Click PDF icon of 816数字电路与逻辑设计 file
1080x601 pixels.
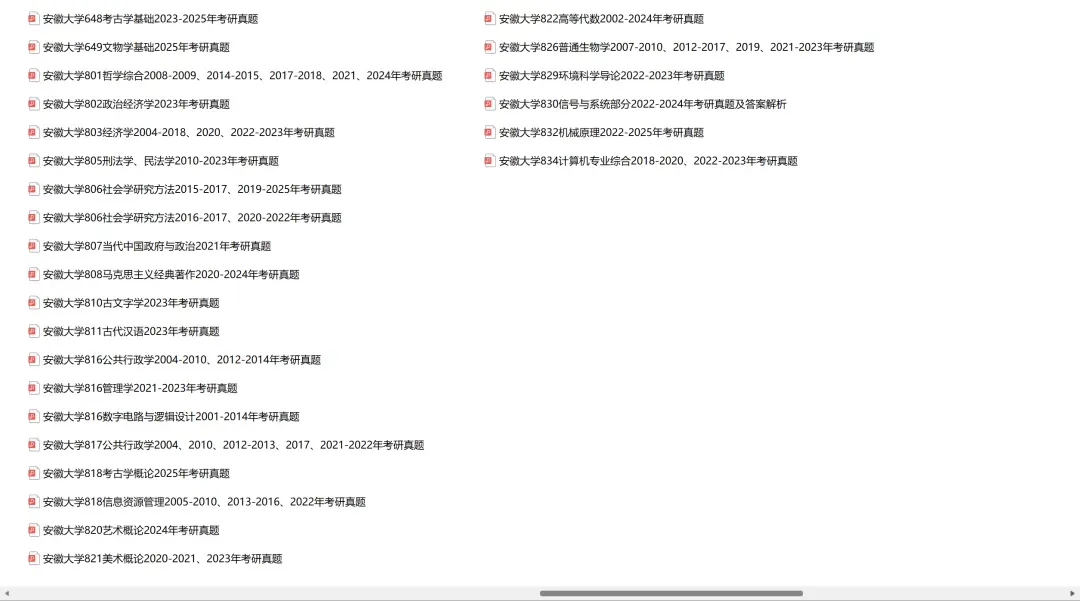click(x=33, y=417)
